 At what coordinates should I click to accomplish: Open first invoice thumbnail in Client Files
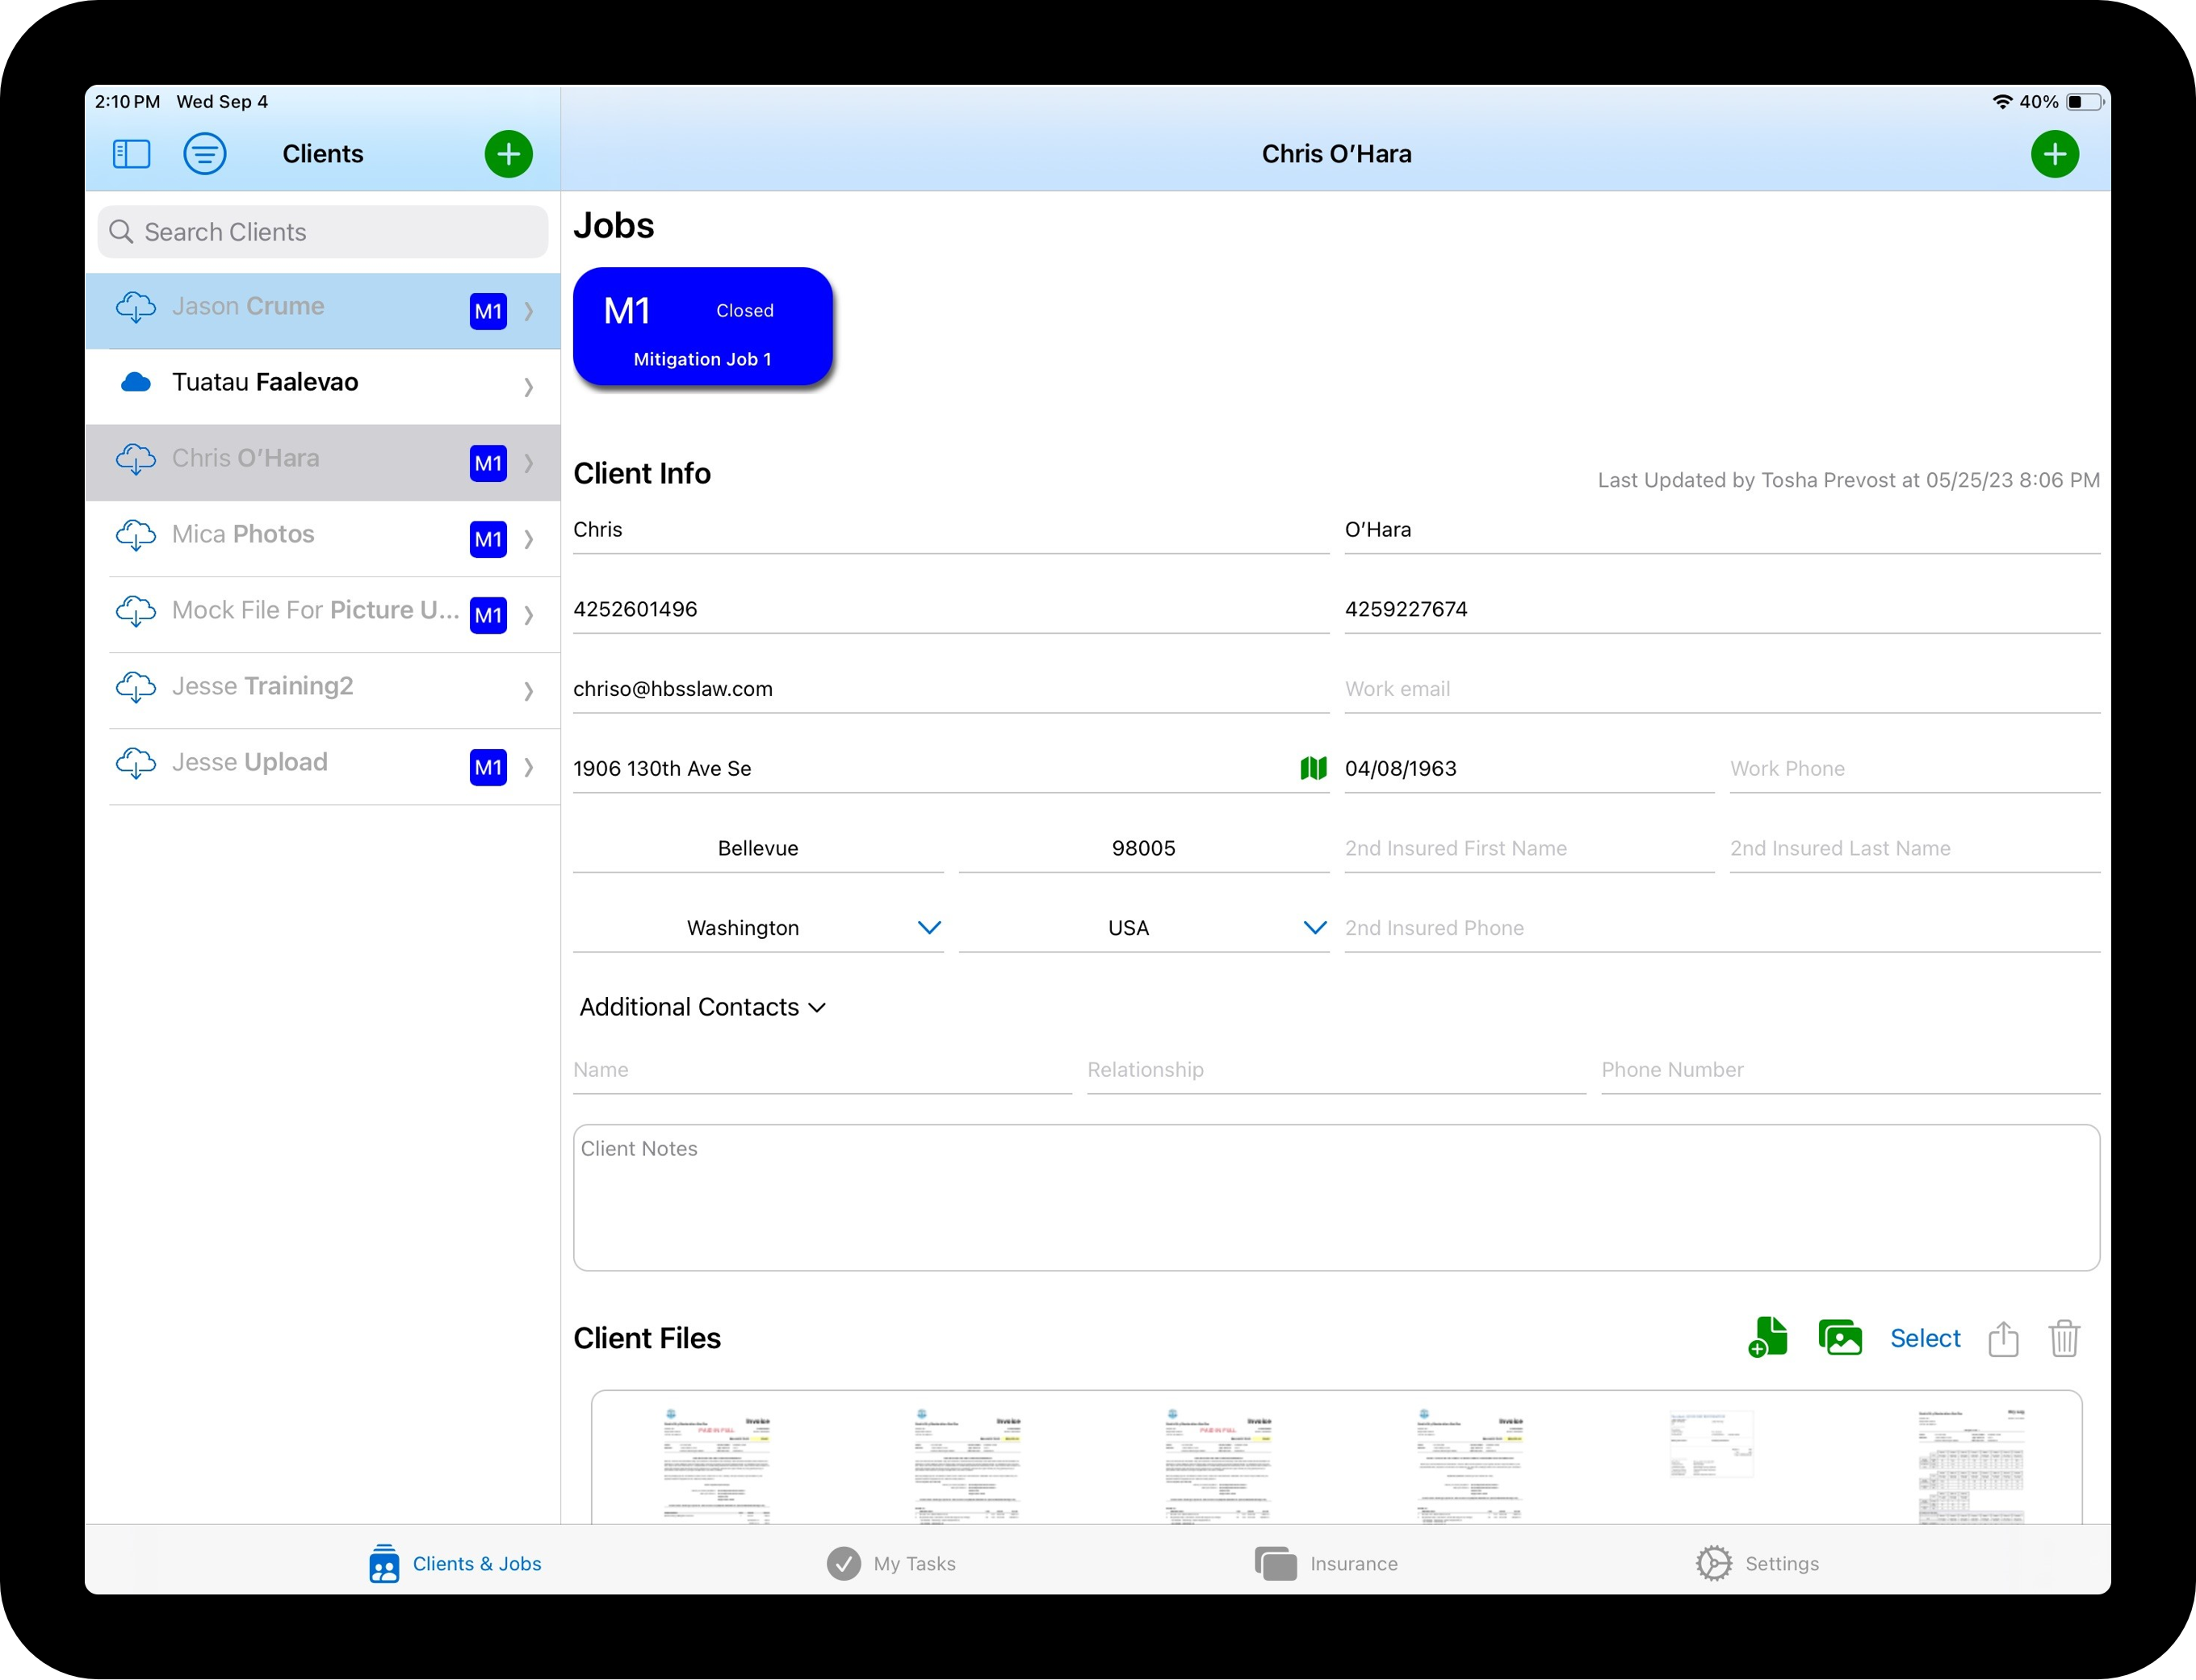pos(716,1465)
